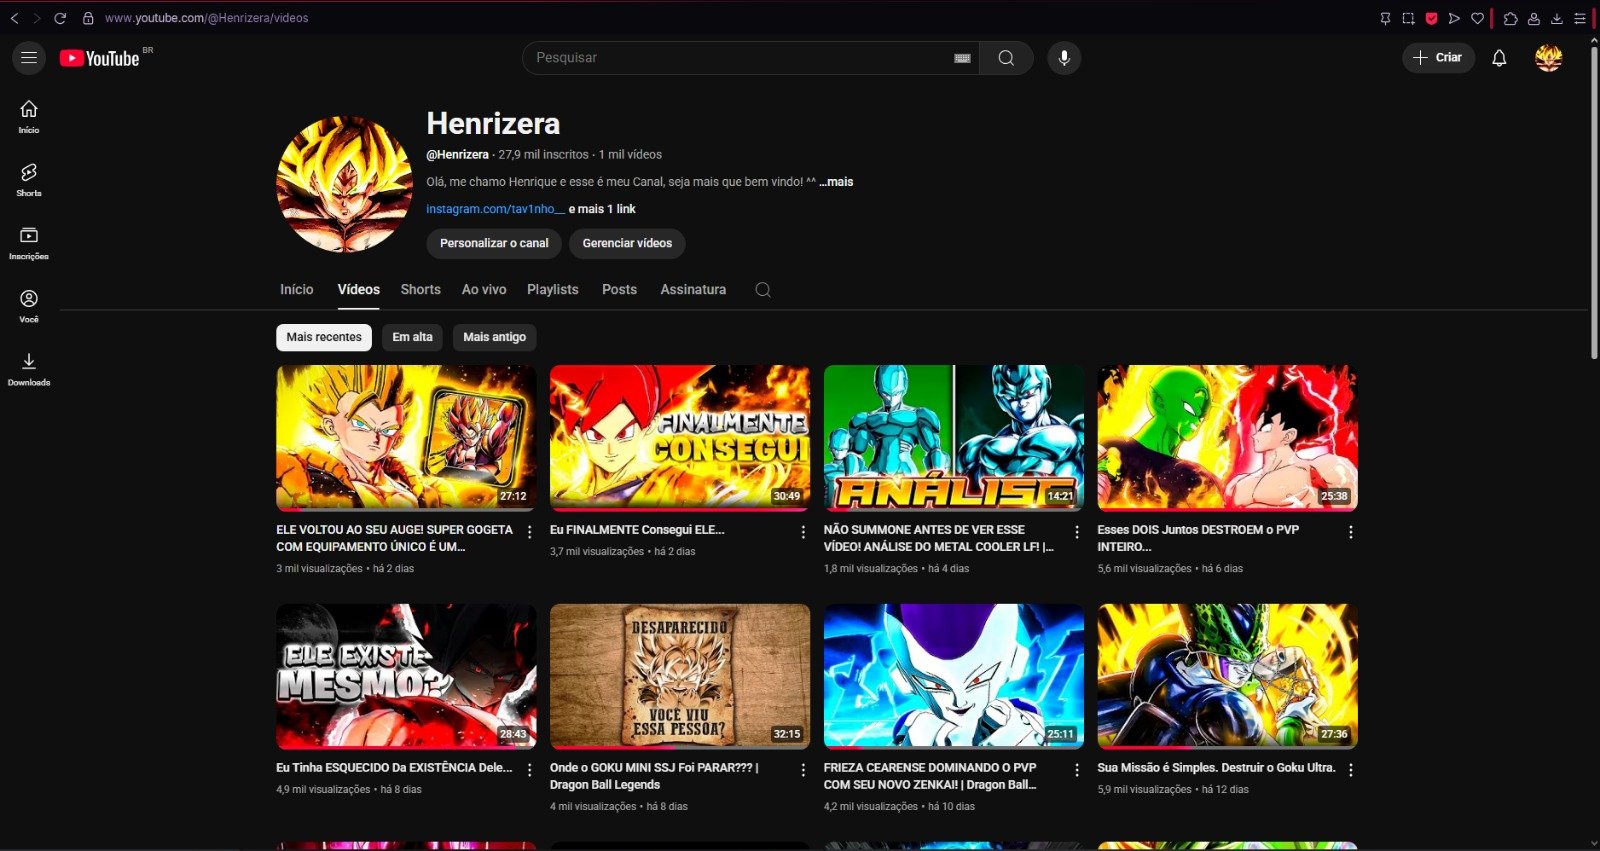Open Onde o GOKU MINI SSJ video title
This screenshot has height=851, width=1600.
click(654, 776)
